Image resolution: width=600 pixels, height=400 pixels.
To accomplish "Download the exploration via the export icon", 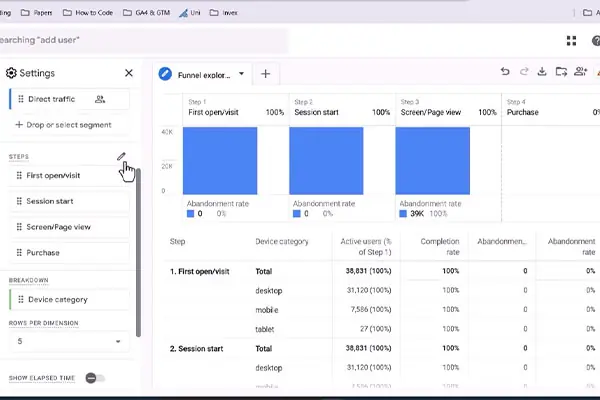I will (x=542, y=72).
